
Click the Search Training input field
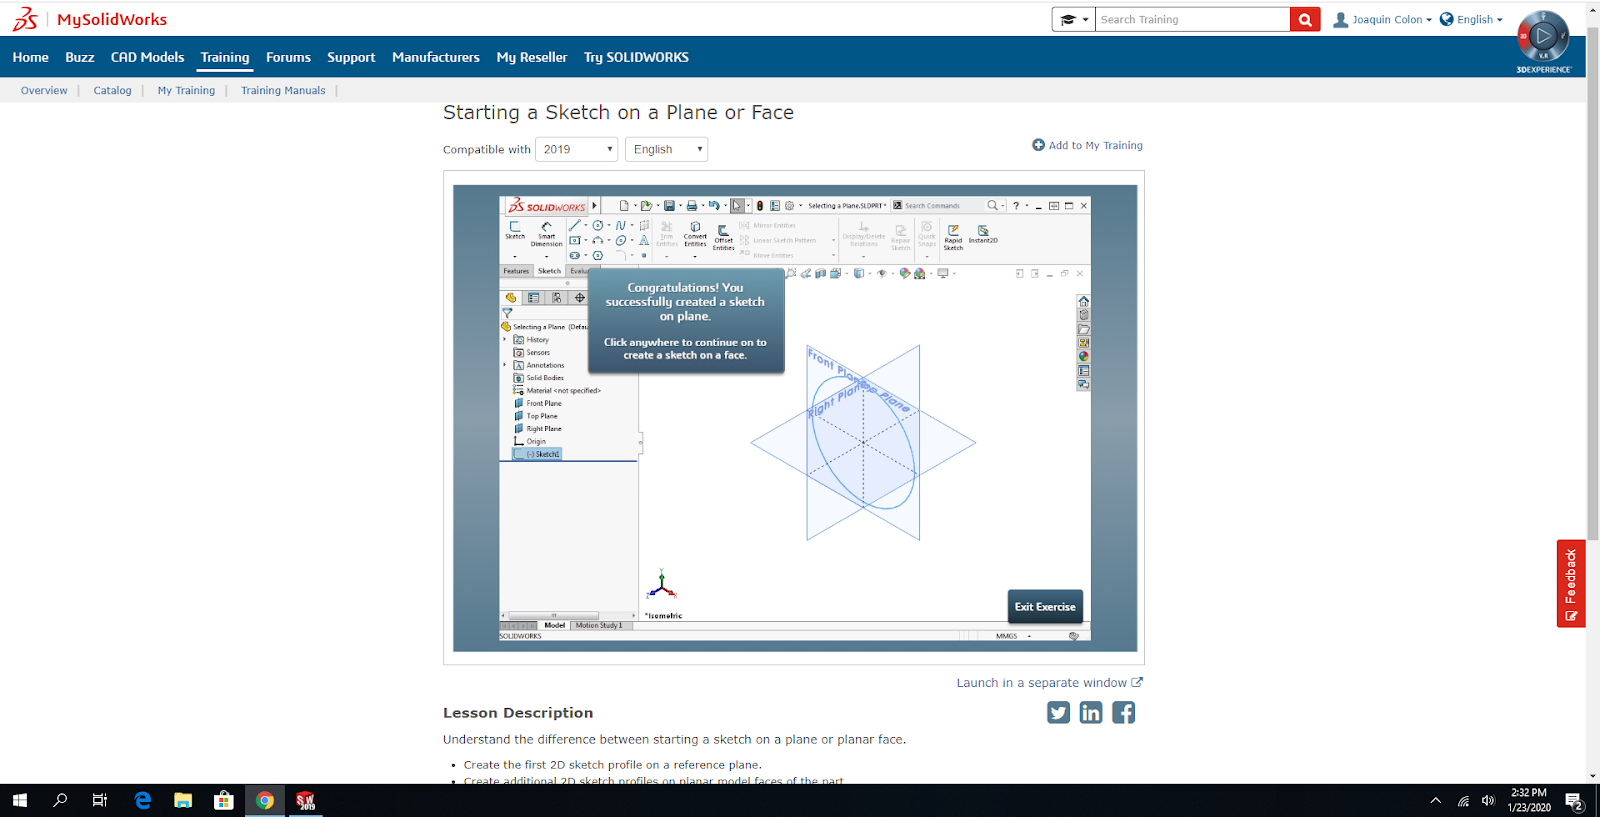(1192, 19)
